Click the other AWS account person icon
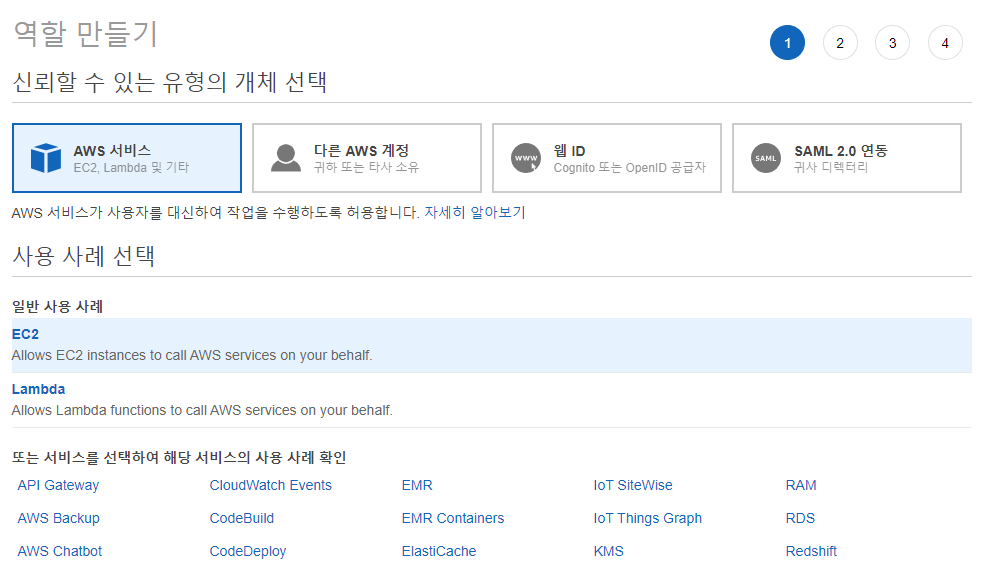The height and width of the screenshot is (561, 982). [x=286, y=158]
